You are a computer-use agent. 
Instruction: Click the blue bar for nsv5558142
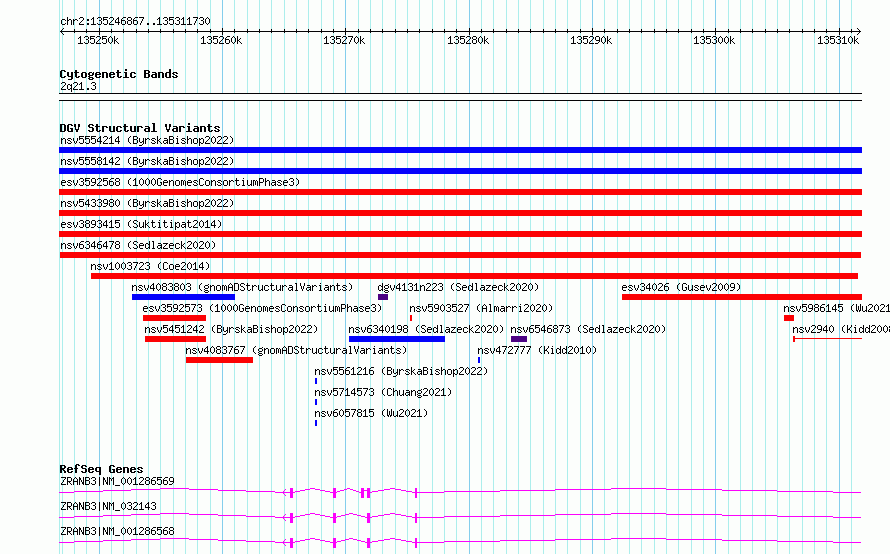click(460, 171)
